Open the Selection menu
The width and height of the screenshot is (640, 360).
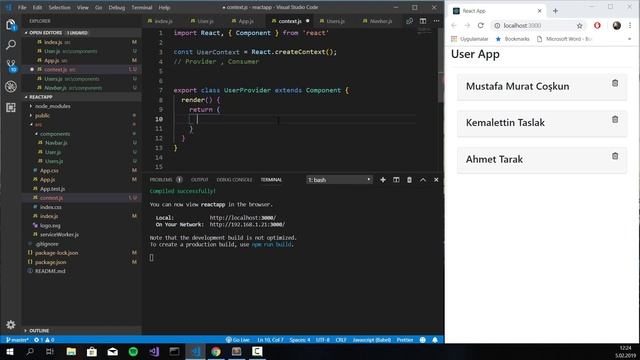click(59, 7)
